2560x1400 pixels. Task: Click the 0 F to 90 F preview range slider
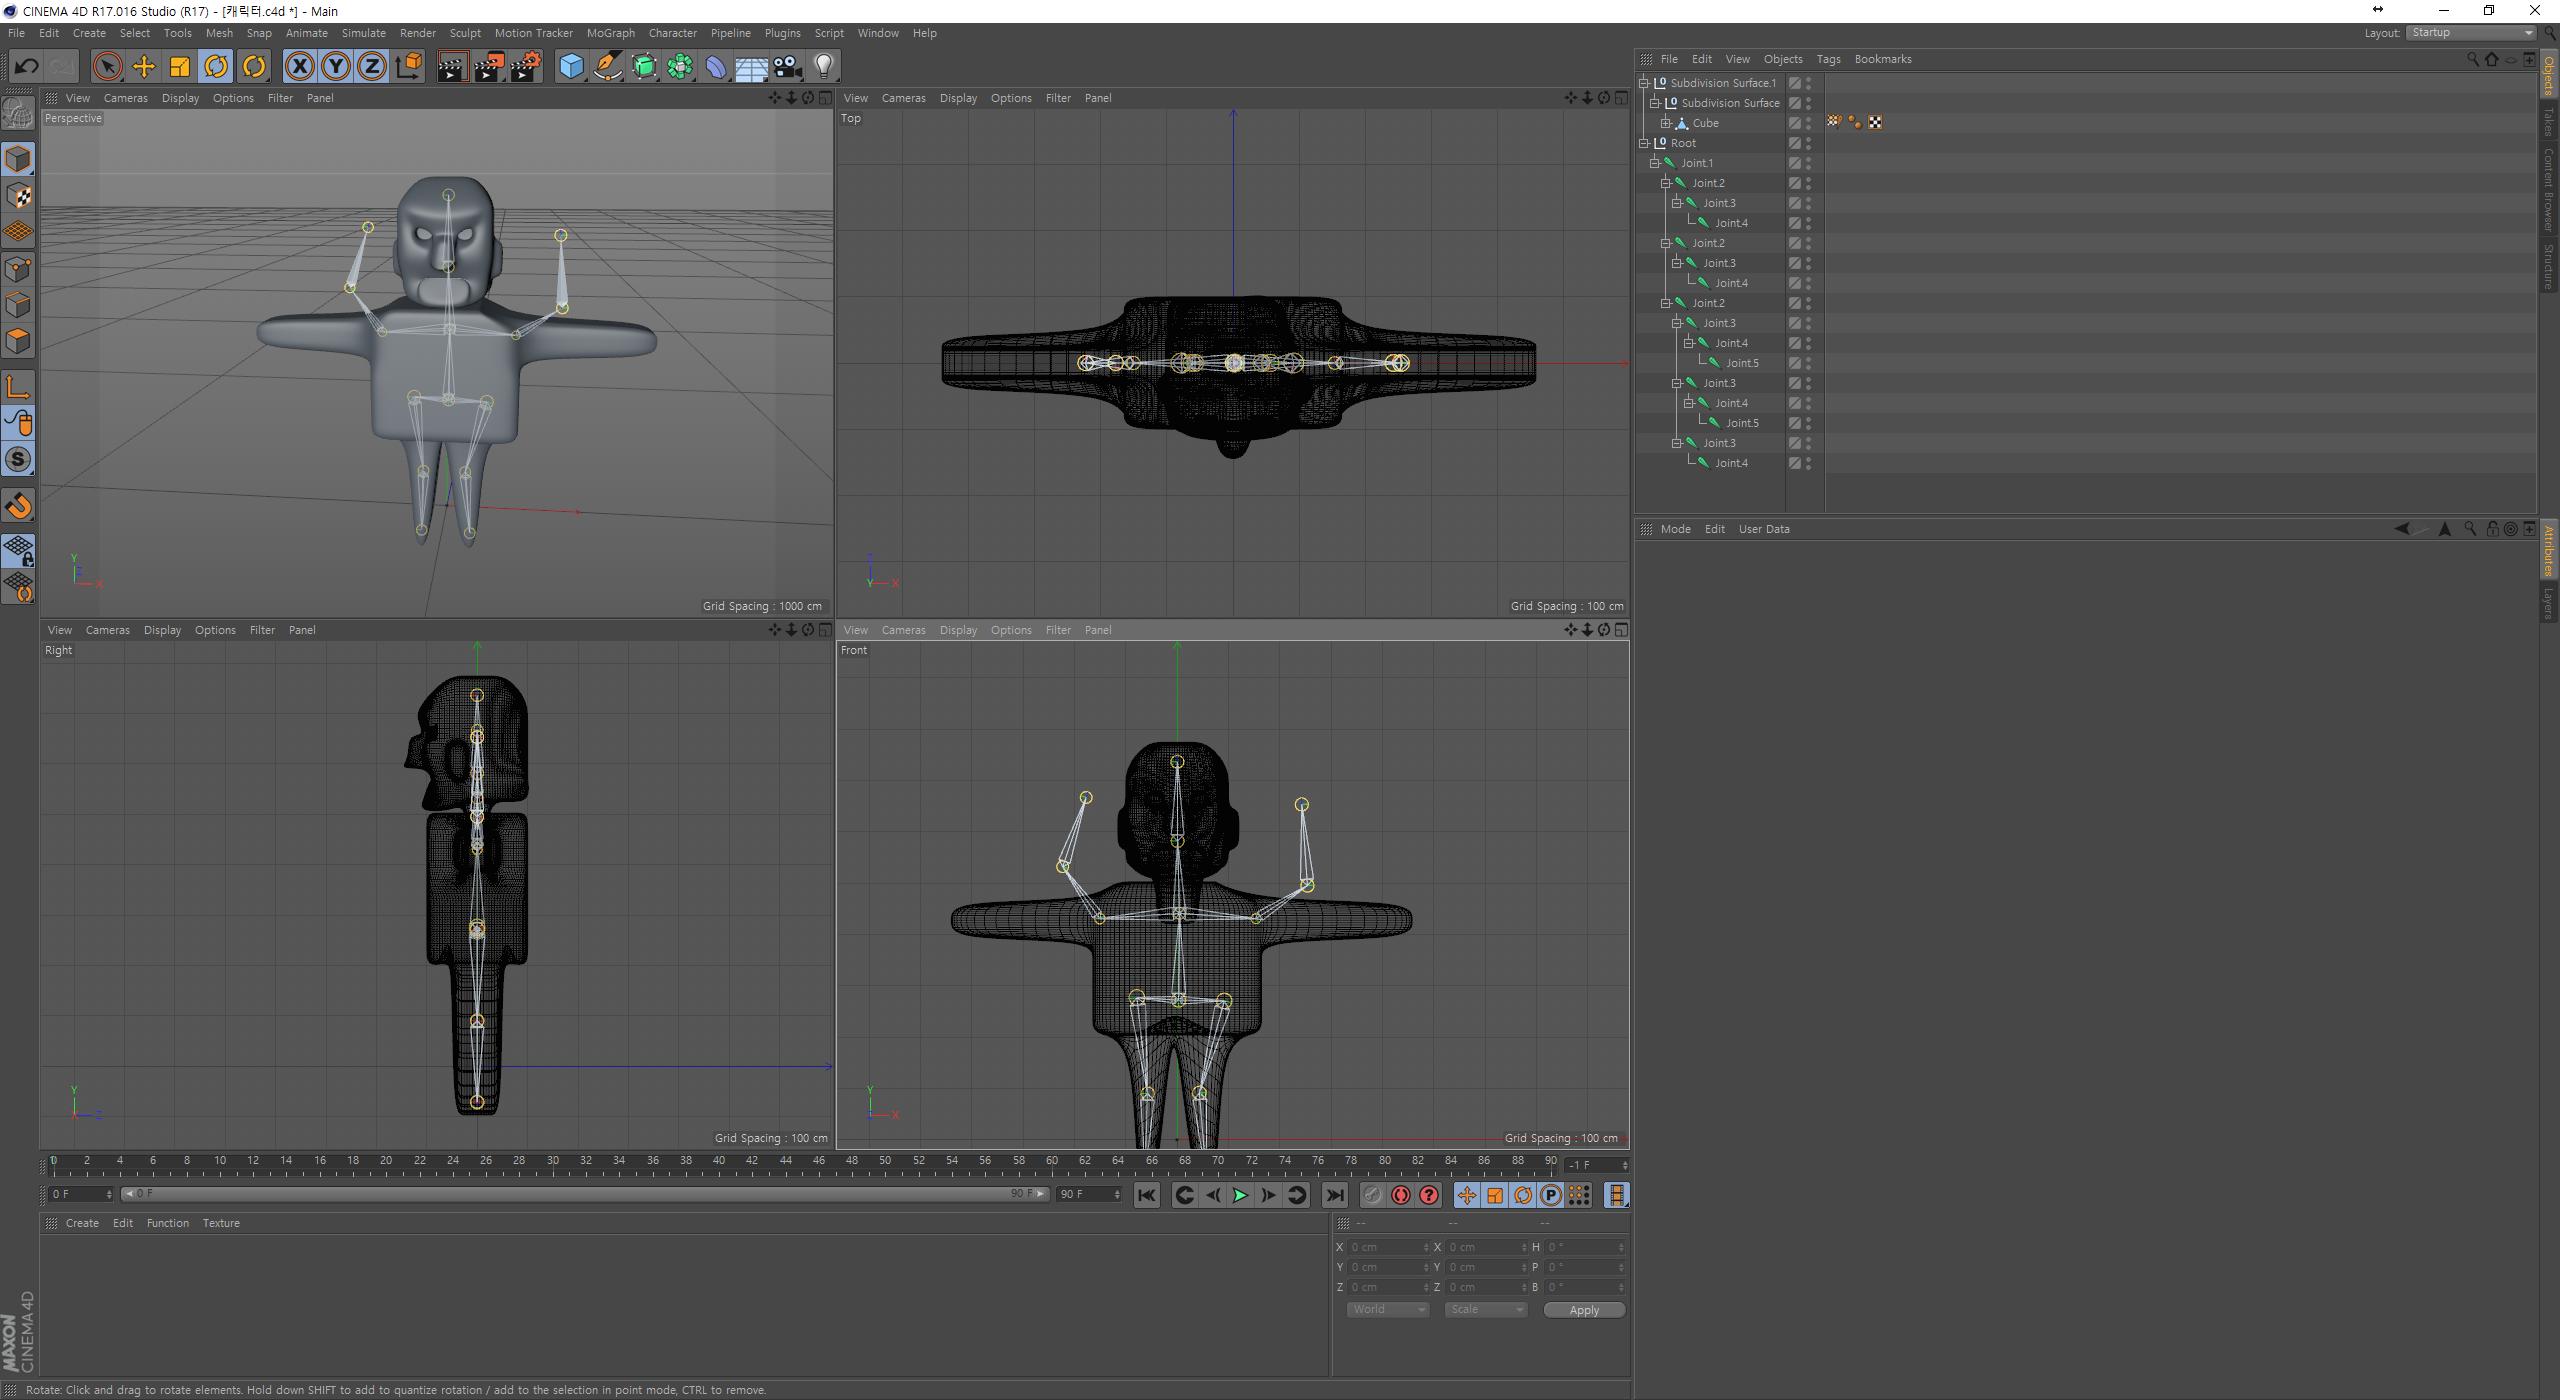click(584, 1194)
